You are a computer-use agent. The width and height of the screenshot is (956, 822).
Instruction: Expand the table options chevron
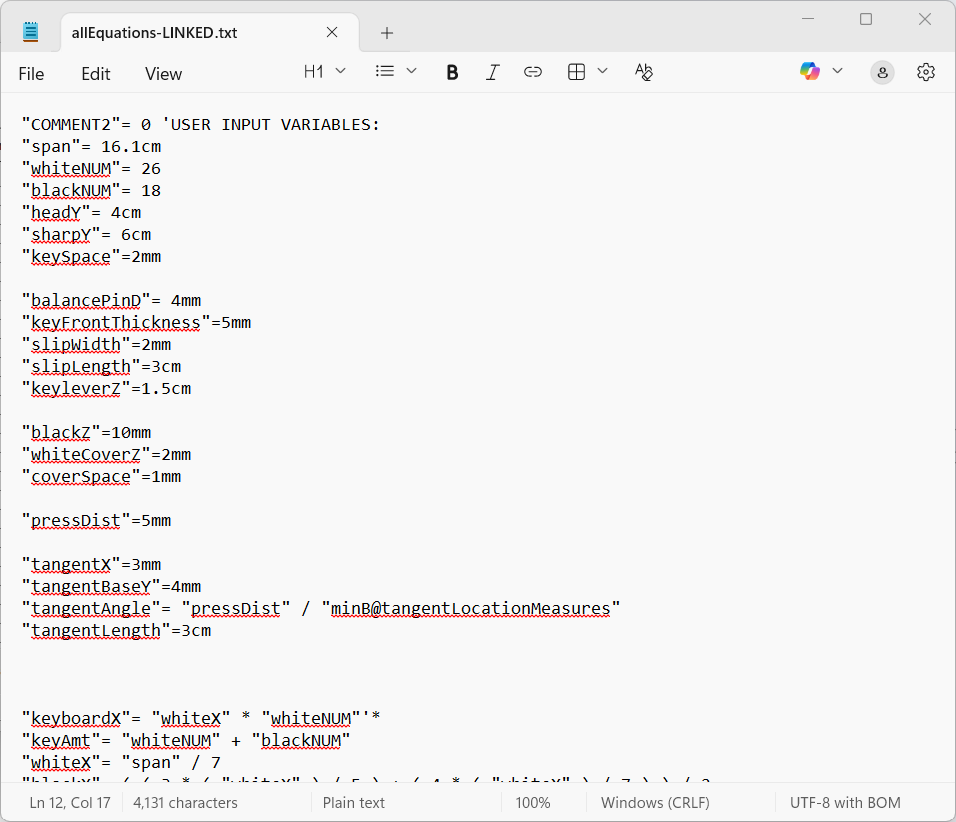click(x=603, y=71)
